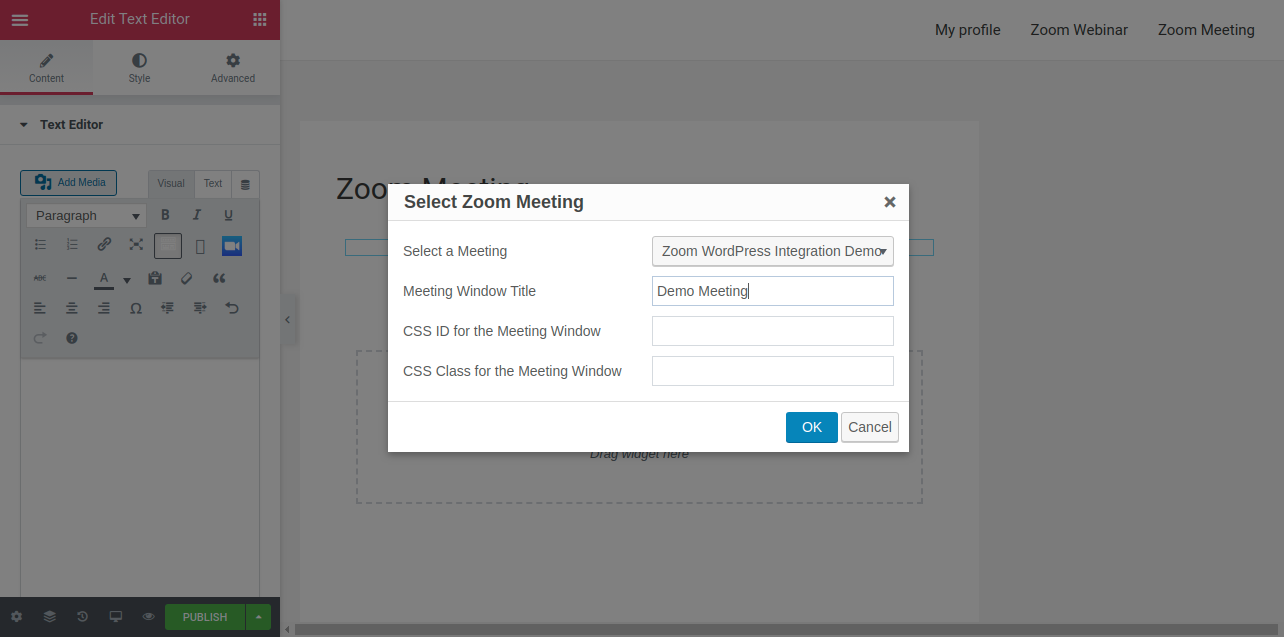Align text left
This screenshot has height=637, width=1284.
coord(41,308)
